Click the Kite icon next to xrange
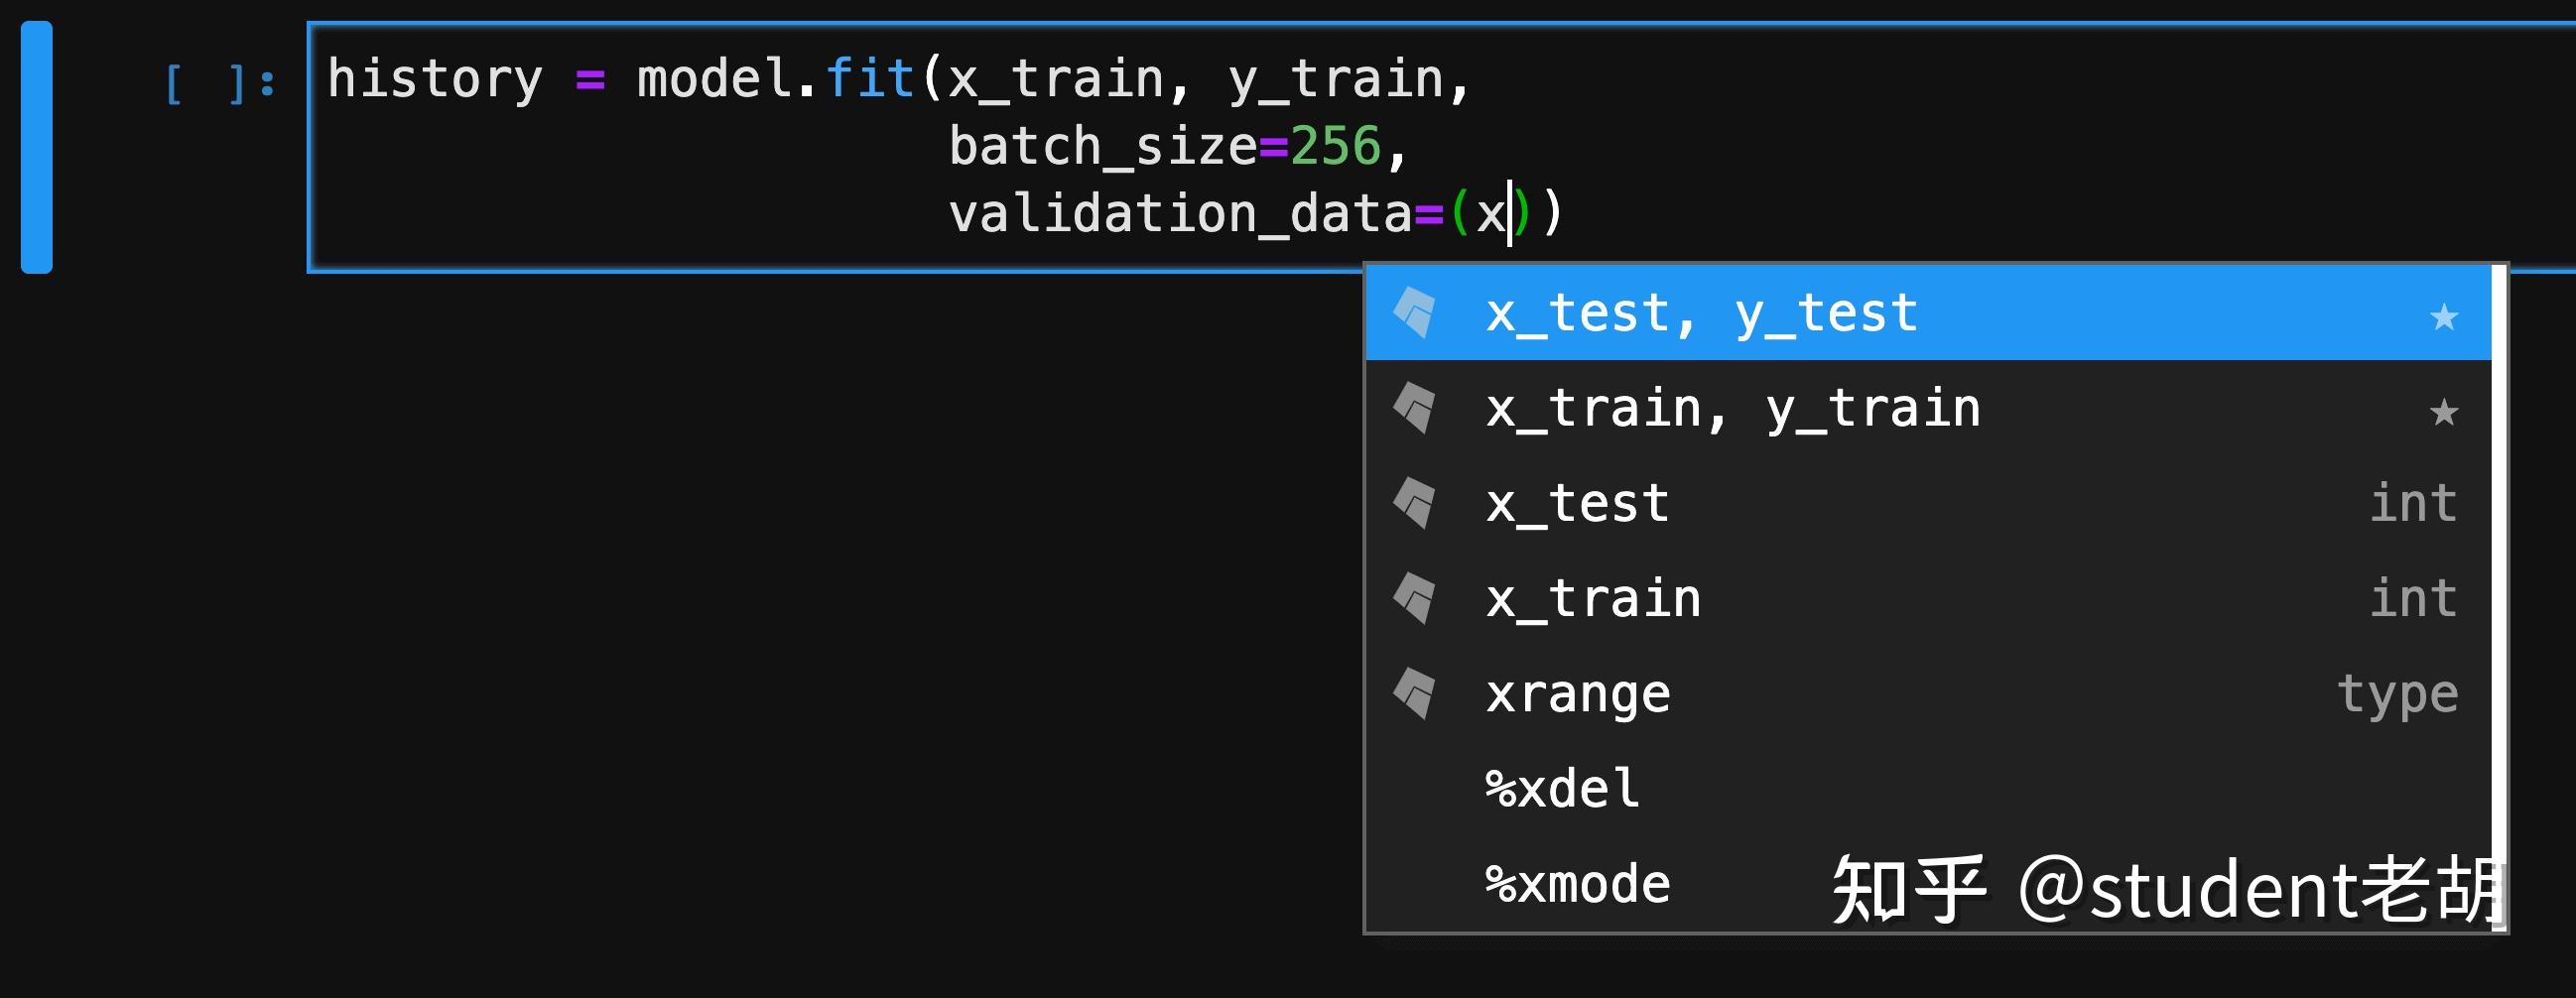The image size is (2576, 998). (1414, 693)
